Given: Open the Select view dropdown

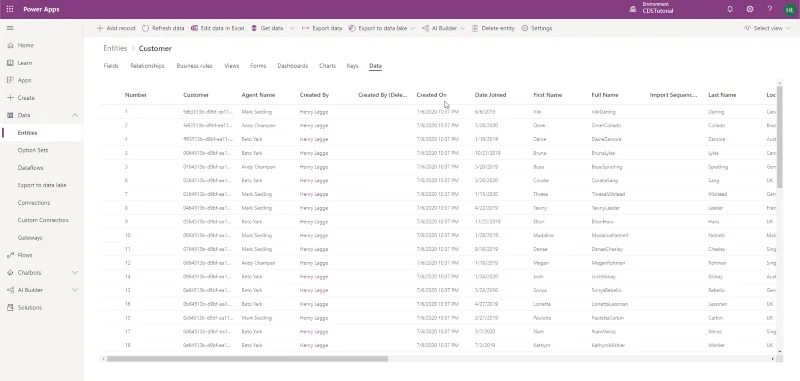Looking at the screenshot, I should click(767, 29).
